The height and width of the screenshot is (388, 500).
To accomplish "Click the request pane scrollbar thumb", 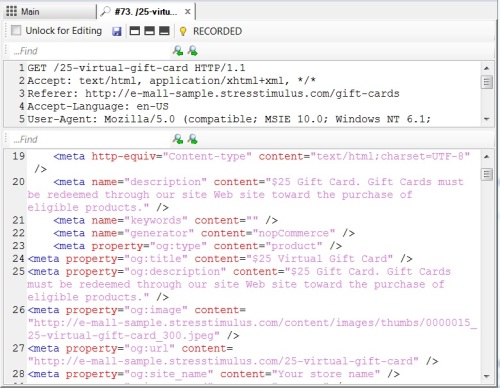I will coord(487,82).
